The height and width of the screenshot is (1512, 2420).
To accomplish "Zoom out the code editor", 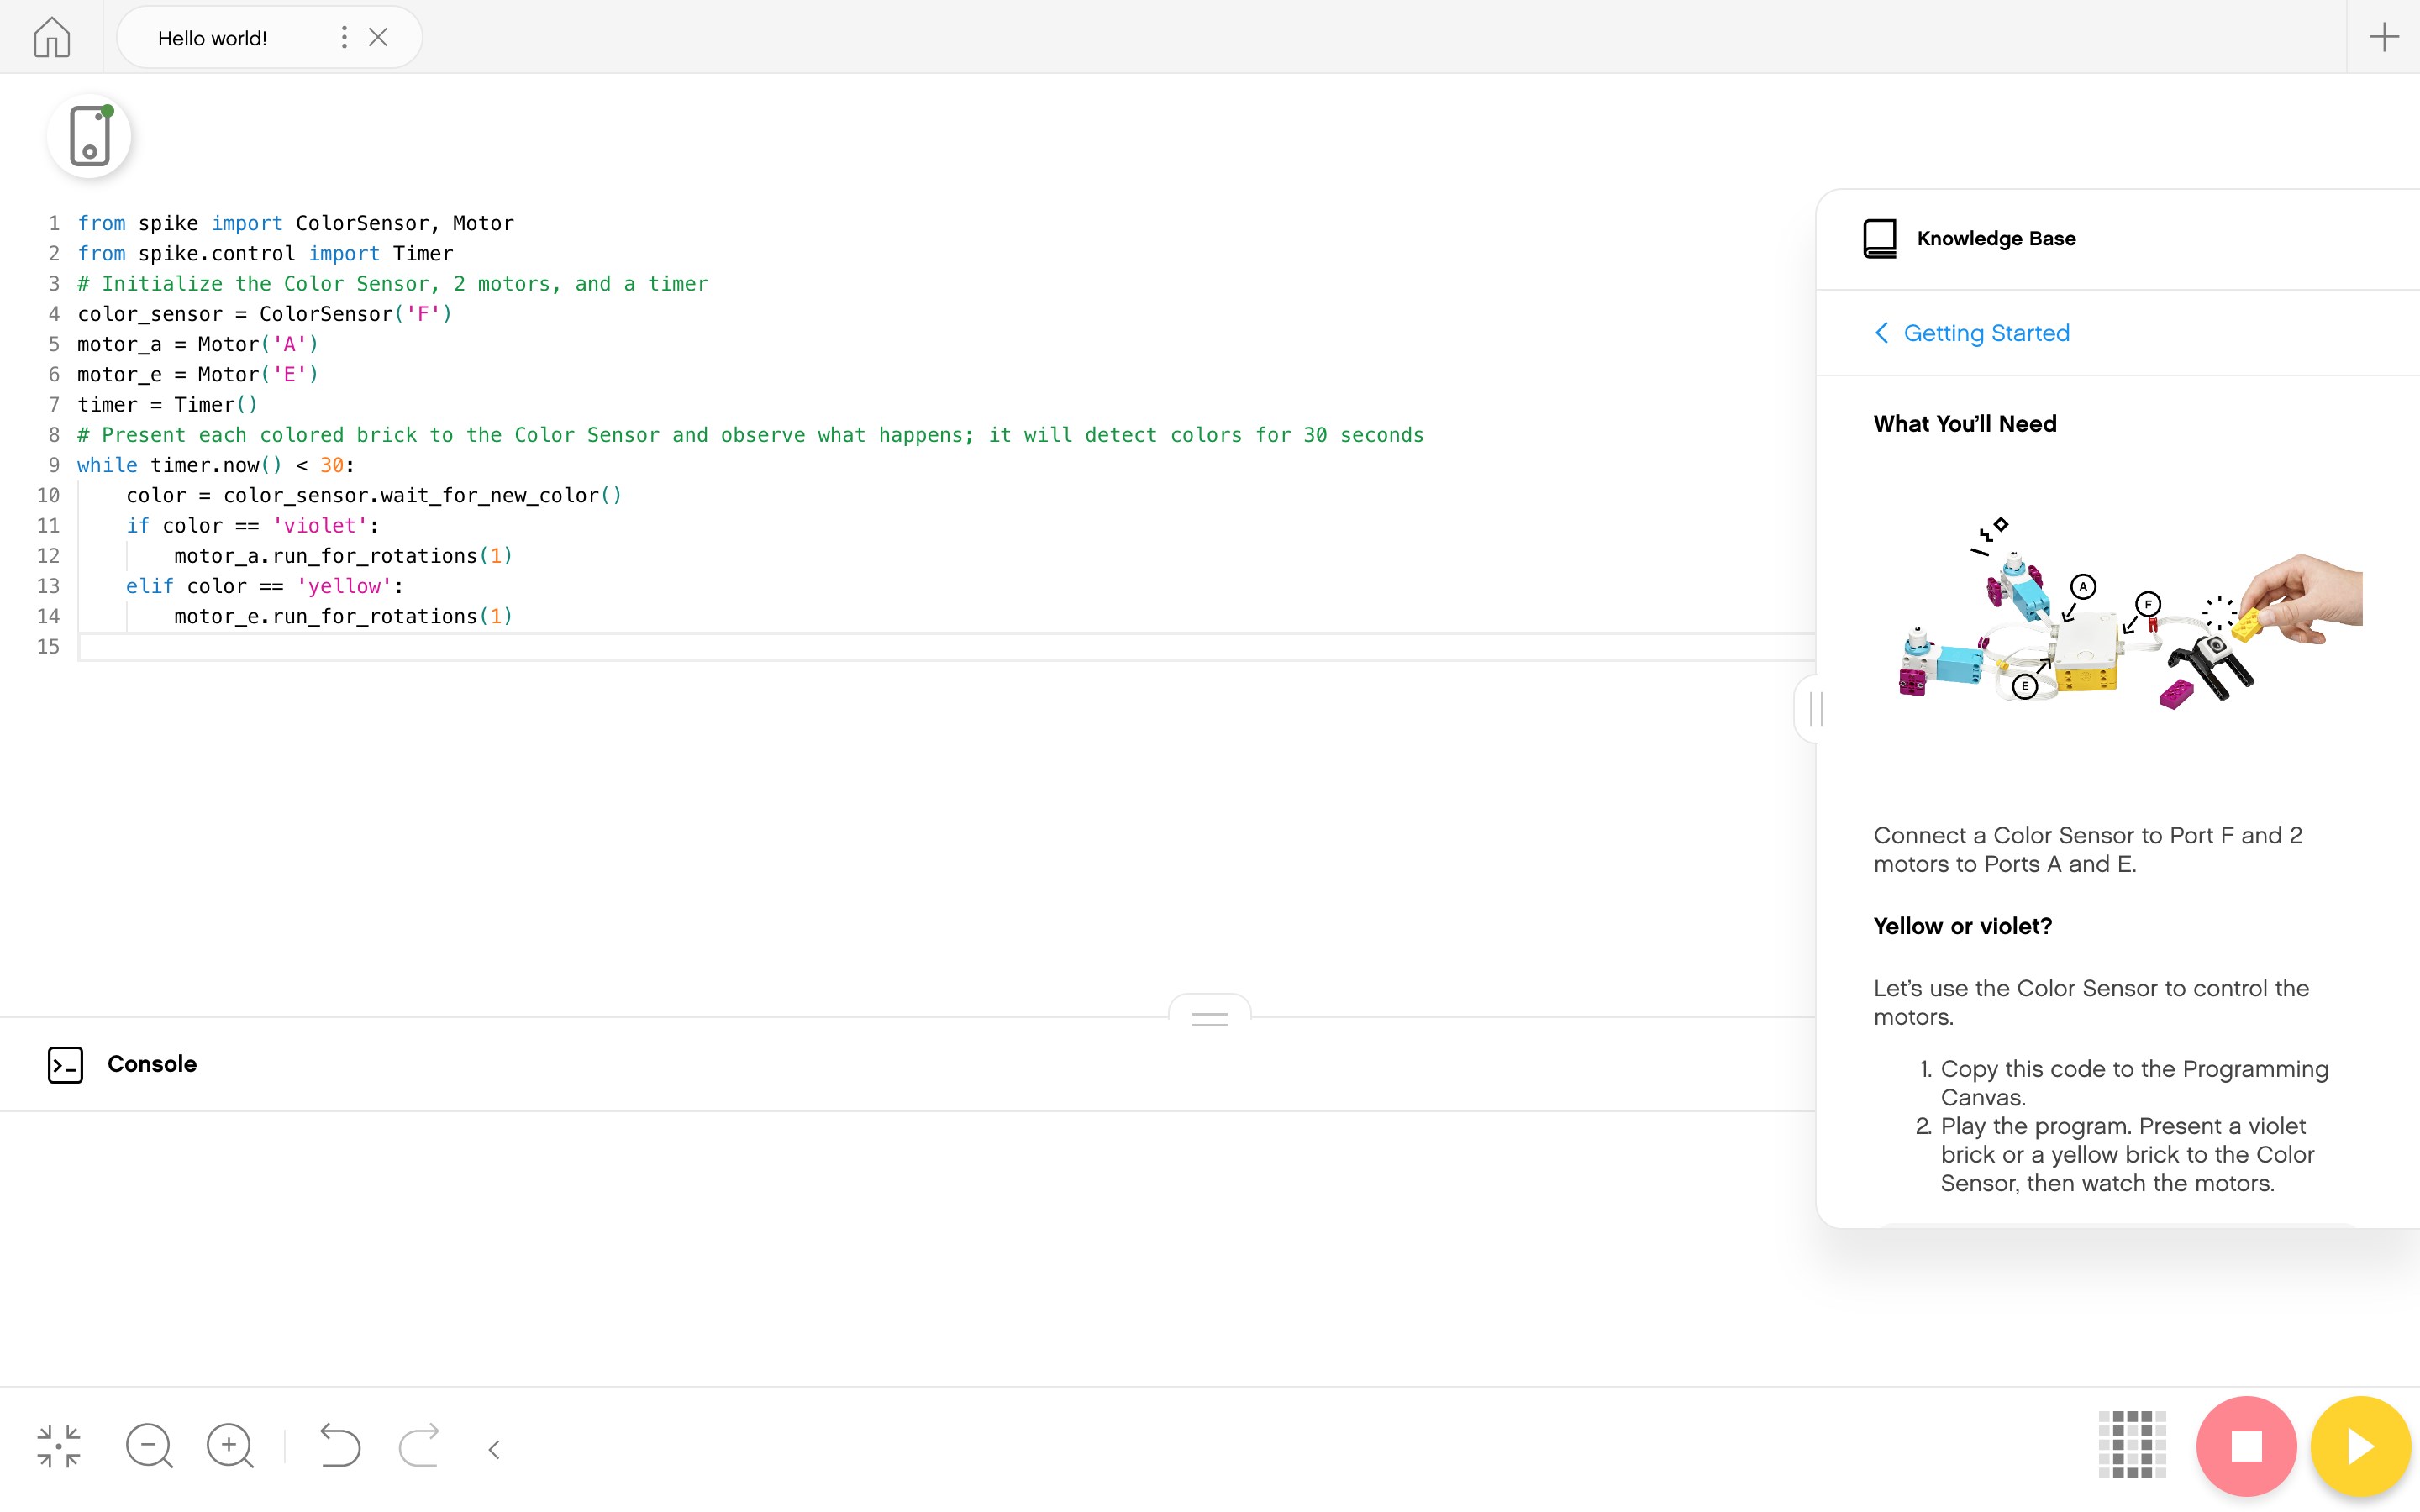I will (x=149, y=1446).
